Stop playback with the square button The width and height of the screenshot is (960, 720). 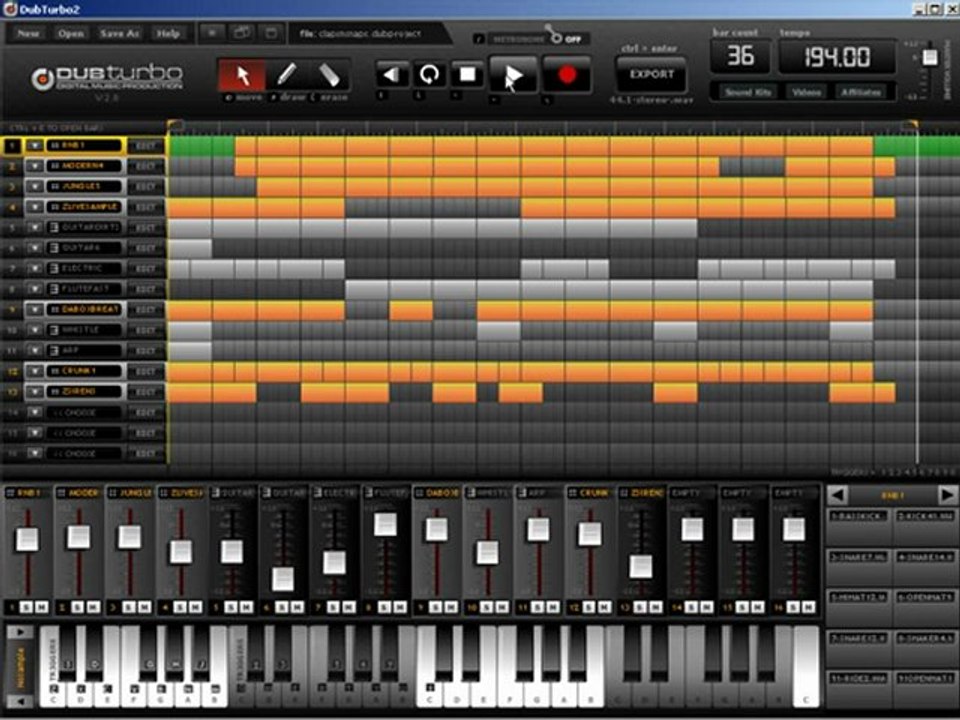[467, 75]
